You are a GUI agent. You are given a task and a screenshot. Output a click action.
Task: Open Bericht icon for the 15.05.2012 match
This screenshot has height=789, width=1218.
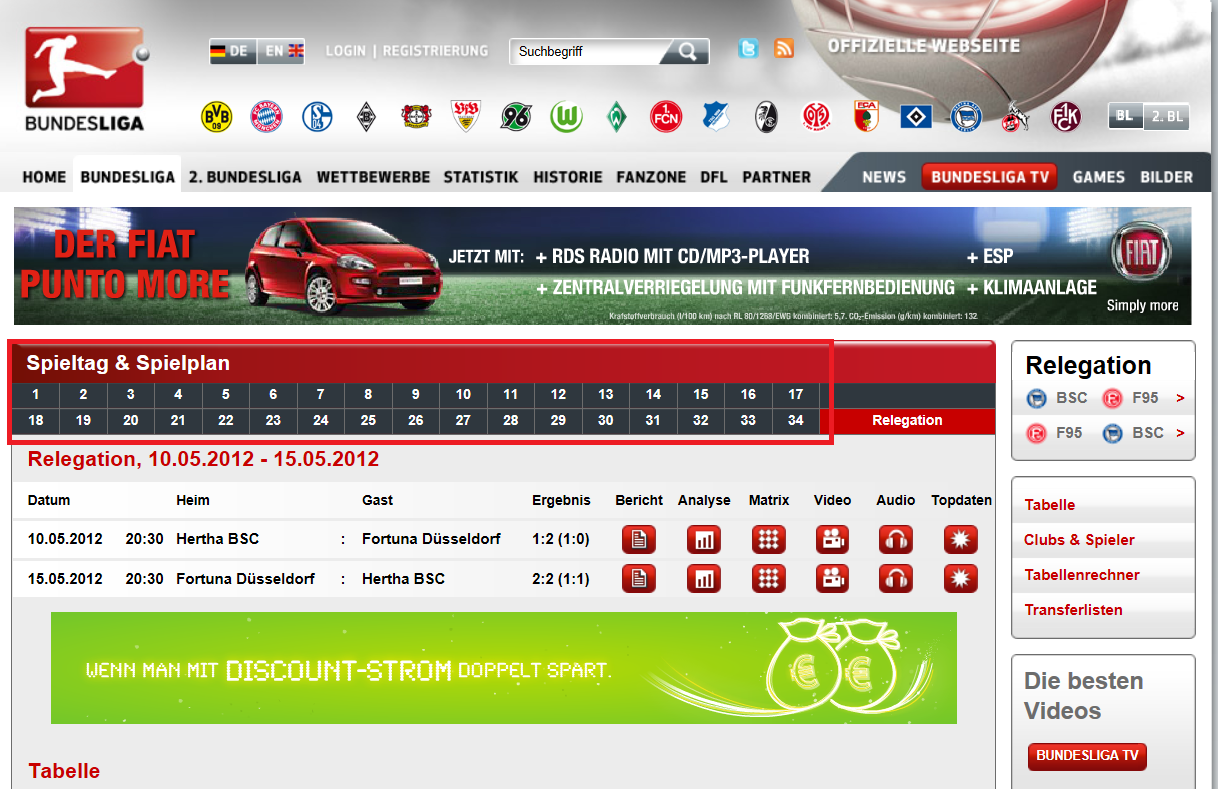click(x=639, y=579)
